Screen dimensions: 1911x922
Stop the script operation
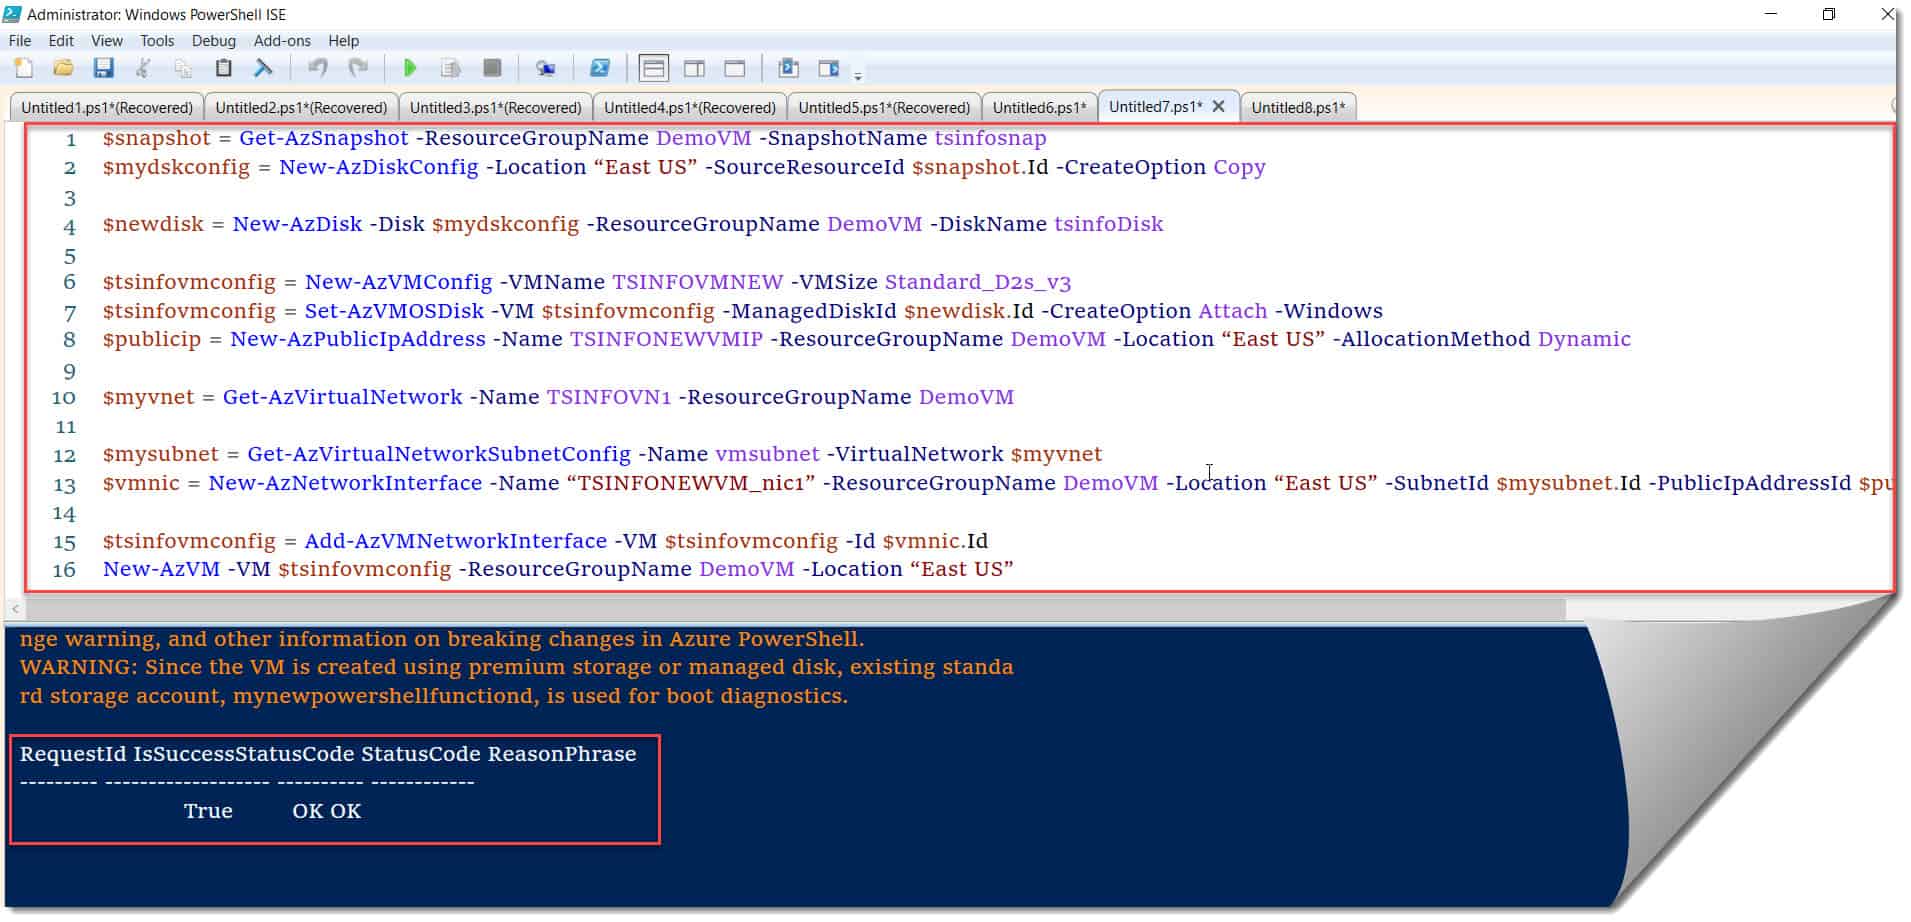490,68
